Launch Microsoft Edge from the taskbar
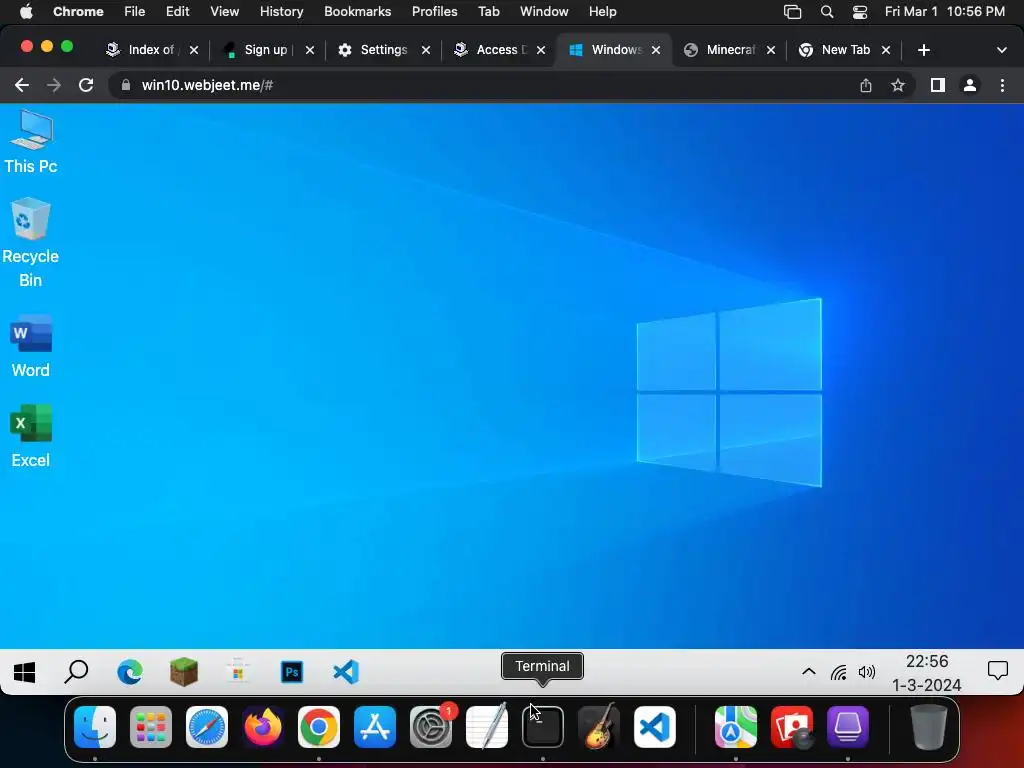The height and width of the screenshot is (768, 1024). coord(130,672)
